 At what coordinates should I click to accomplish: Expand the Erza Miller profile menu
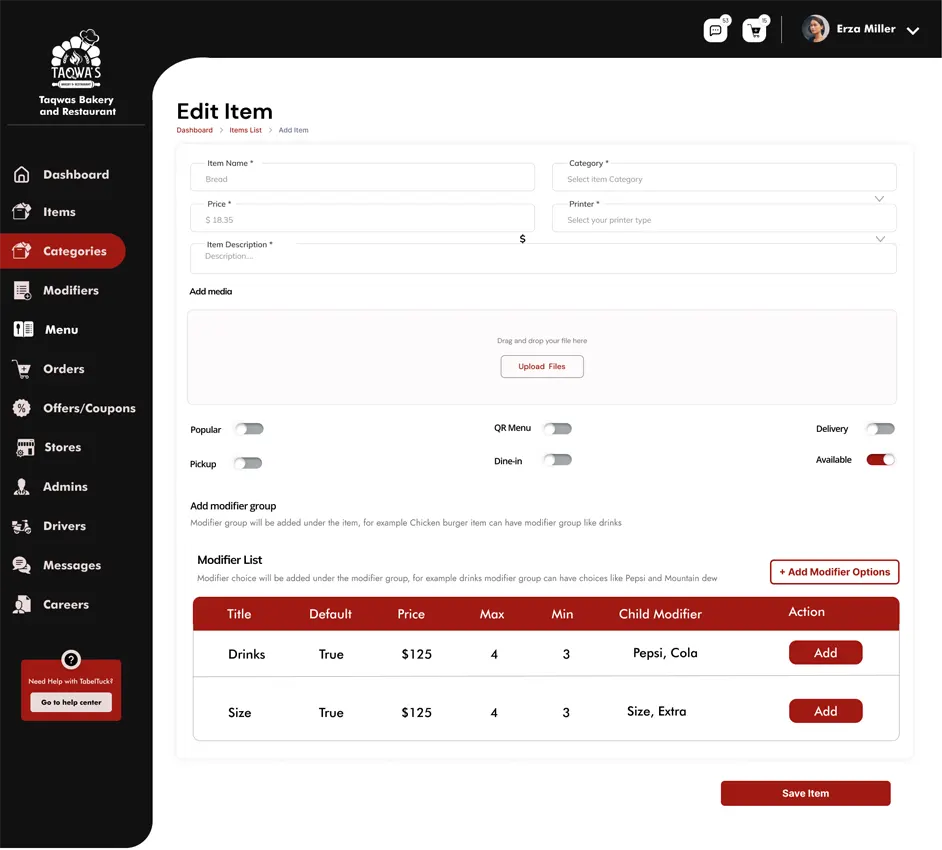click(912, 30)
